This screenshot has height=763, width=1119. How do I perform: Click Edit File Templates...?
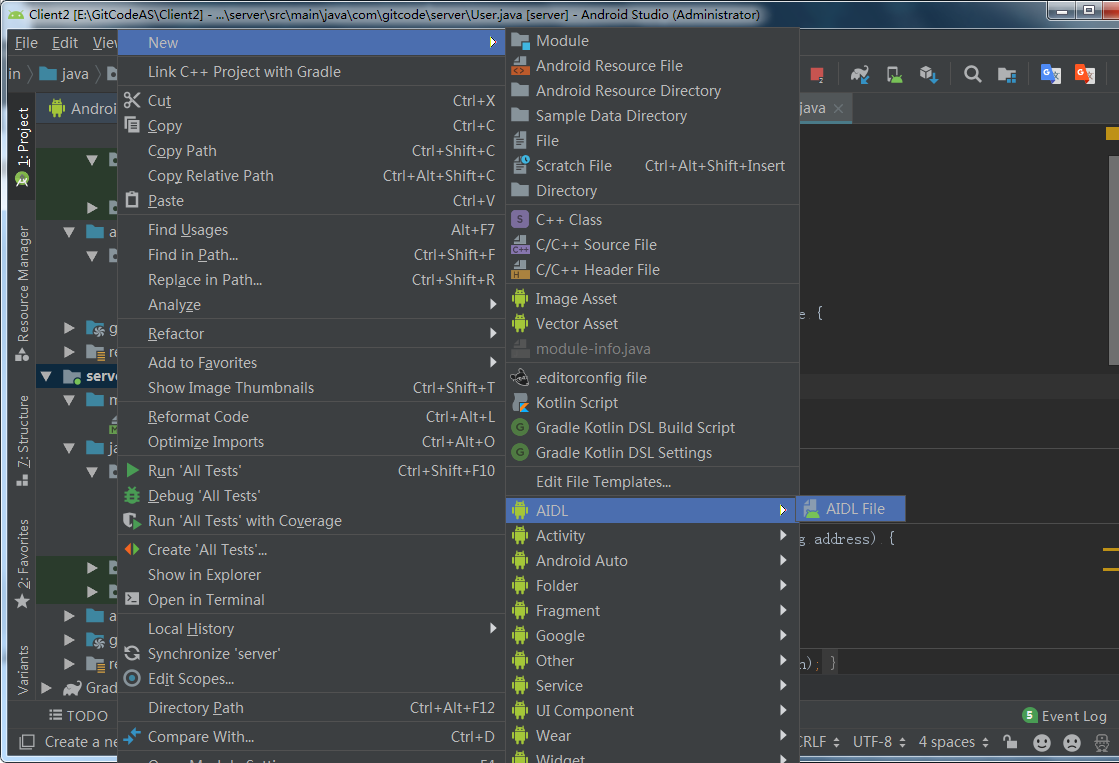tap(652, 482)
